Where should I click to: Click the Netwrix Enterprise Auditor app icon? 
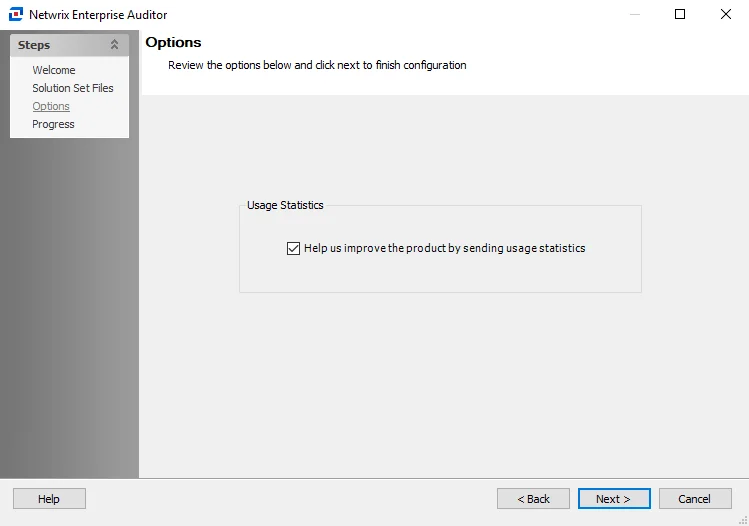pyautogui.click(x=16, y=14)
